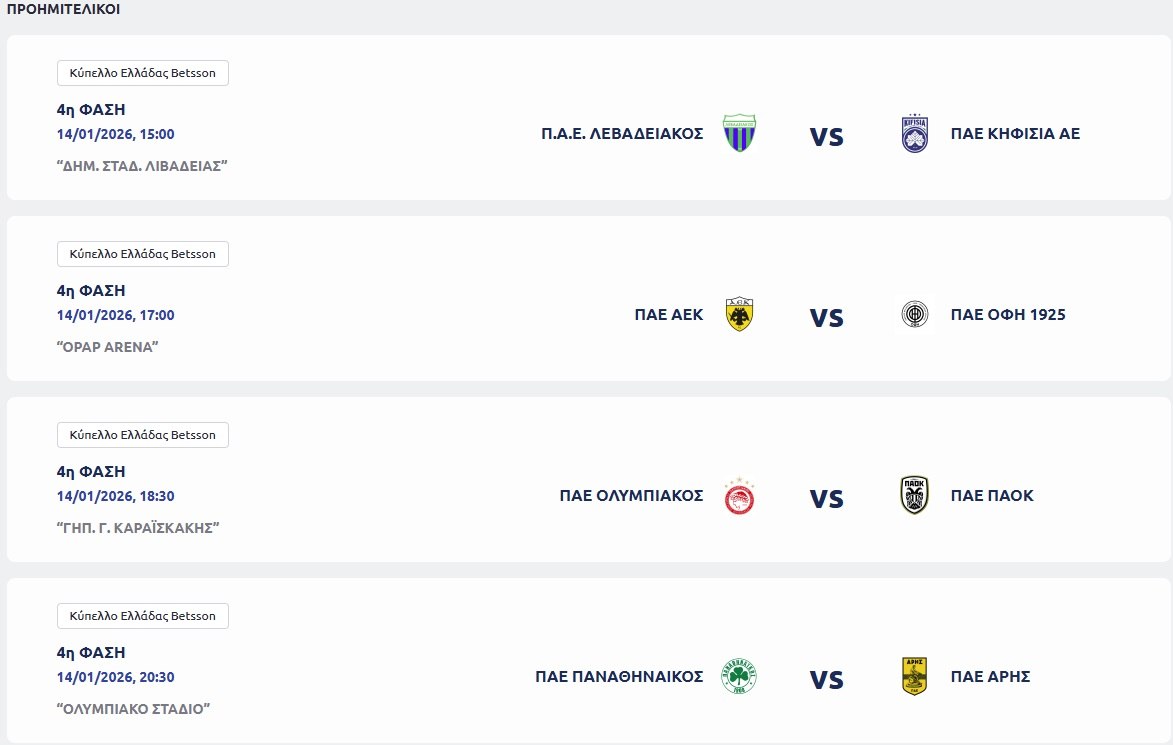
Task: Click the Panathinaikos green shamrock crest
Action: [739, 677]
